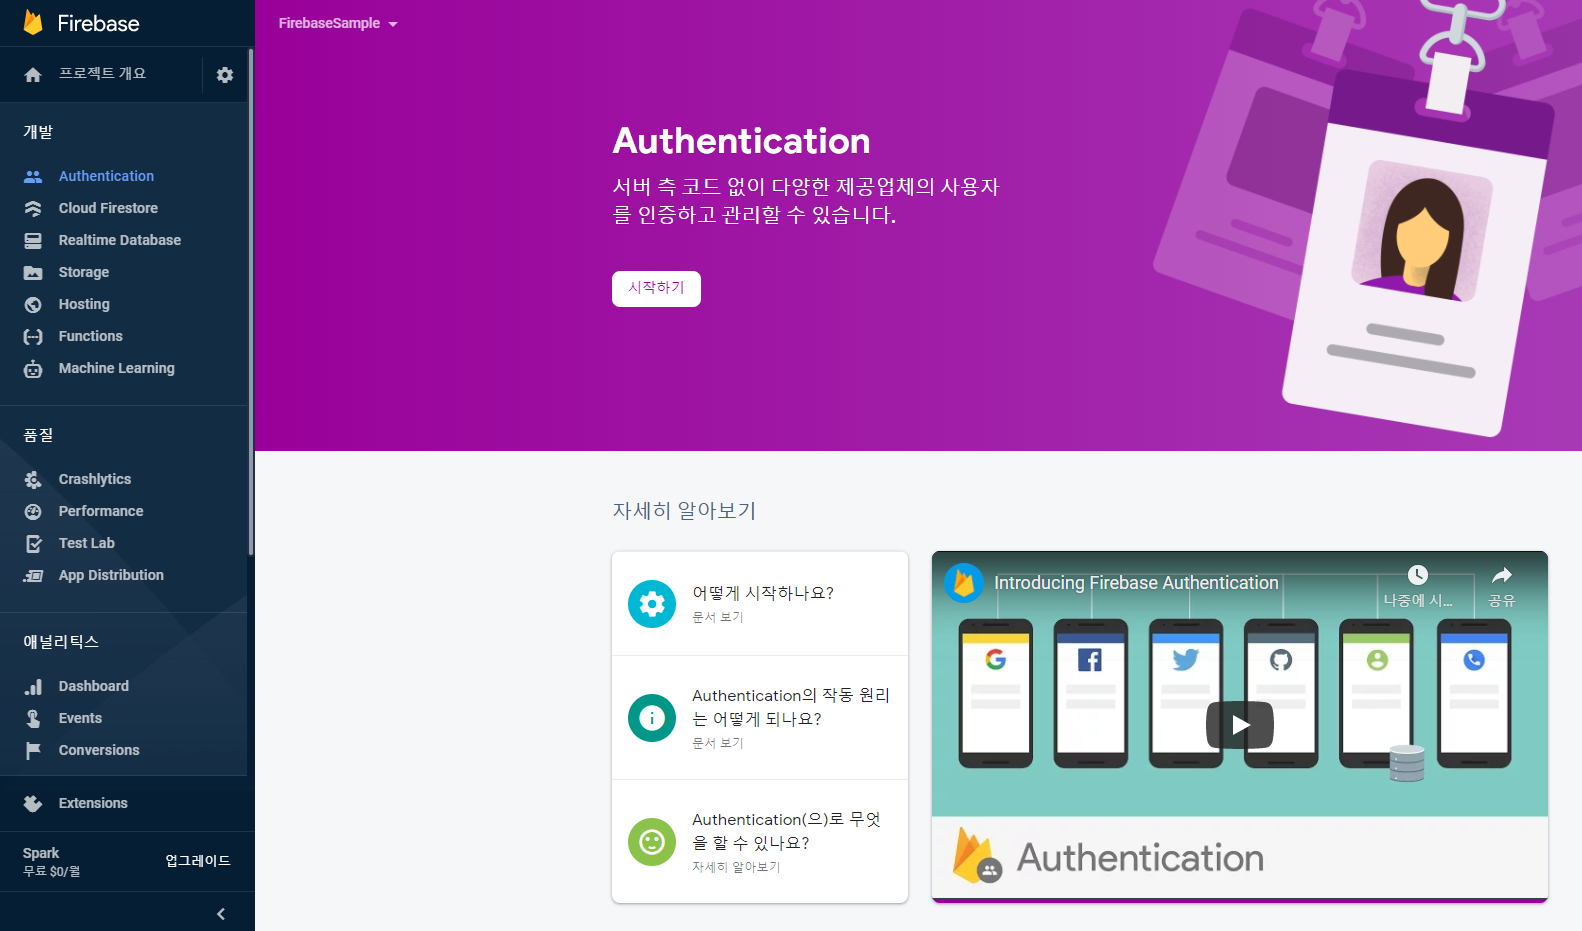Click the Cloud Firestore icon
The width and height of the screenshot is (1582, 931).
[33, 208]
